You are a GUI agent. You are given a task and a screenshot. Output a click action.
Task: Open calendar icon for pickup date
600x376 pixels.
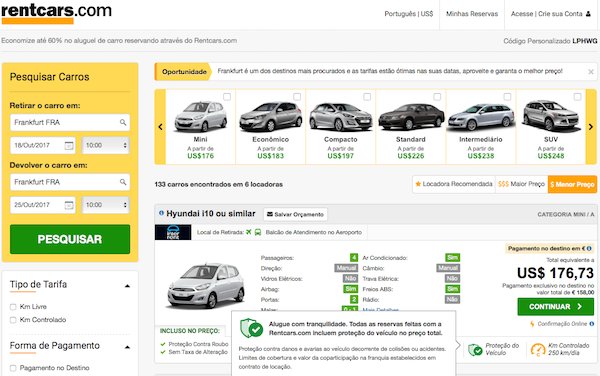[69, 146]
